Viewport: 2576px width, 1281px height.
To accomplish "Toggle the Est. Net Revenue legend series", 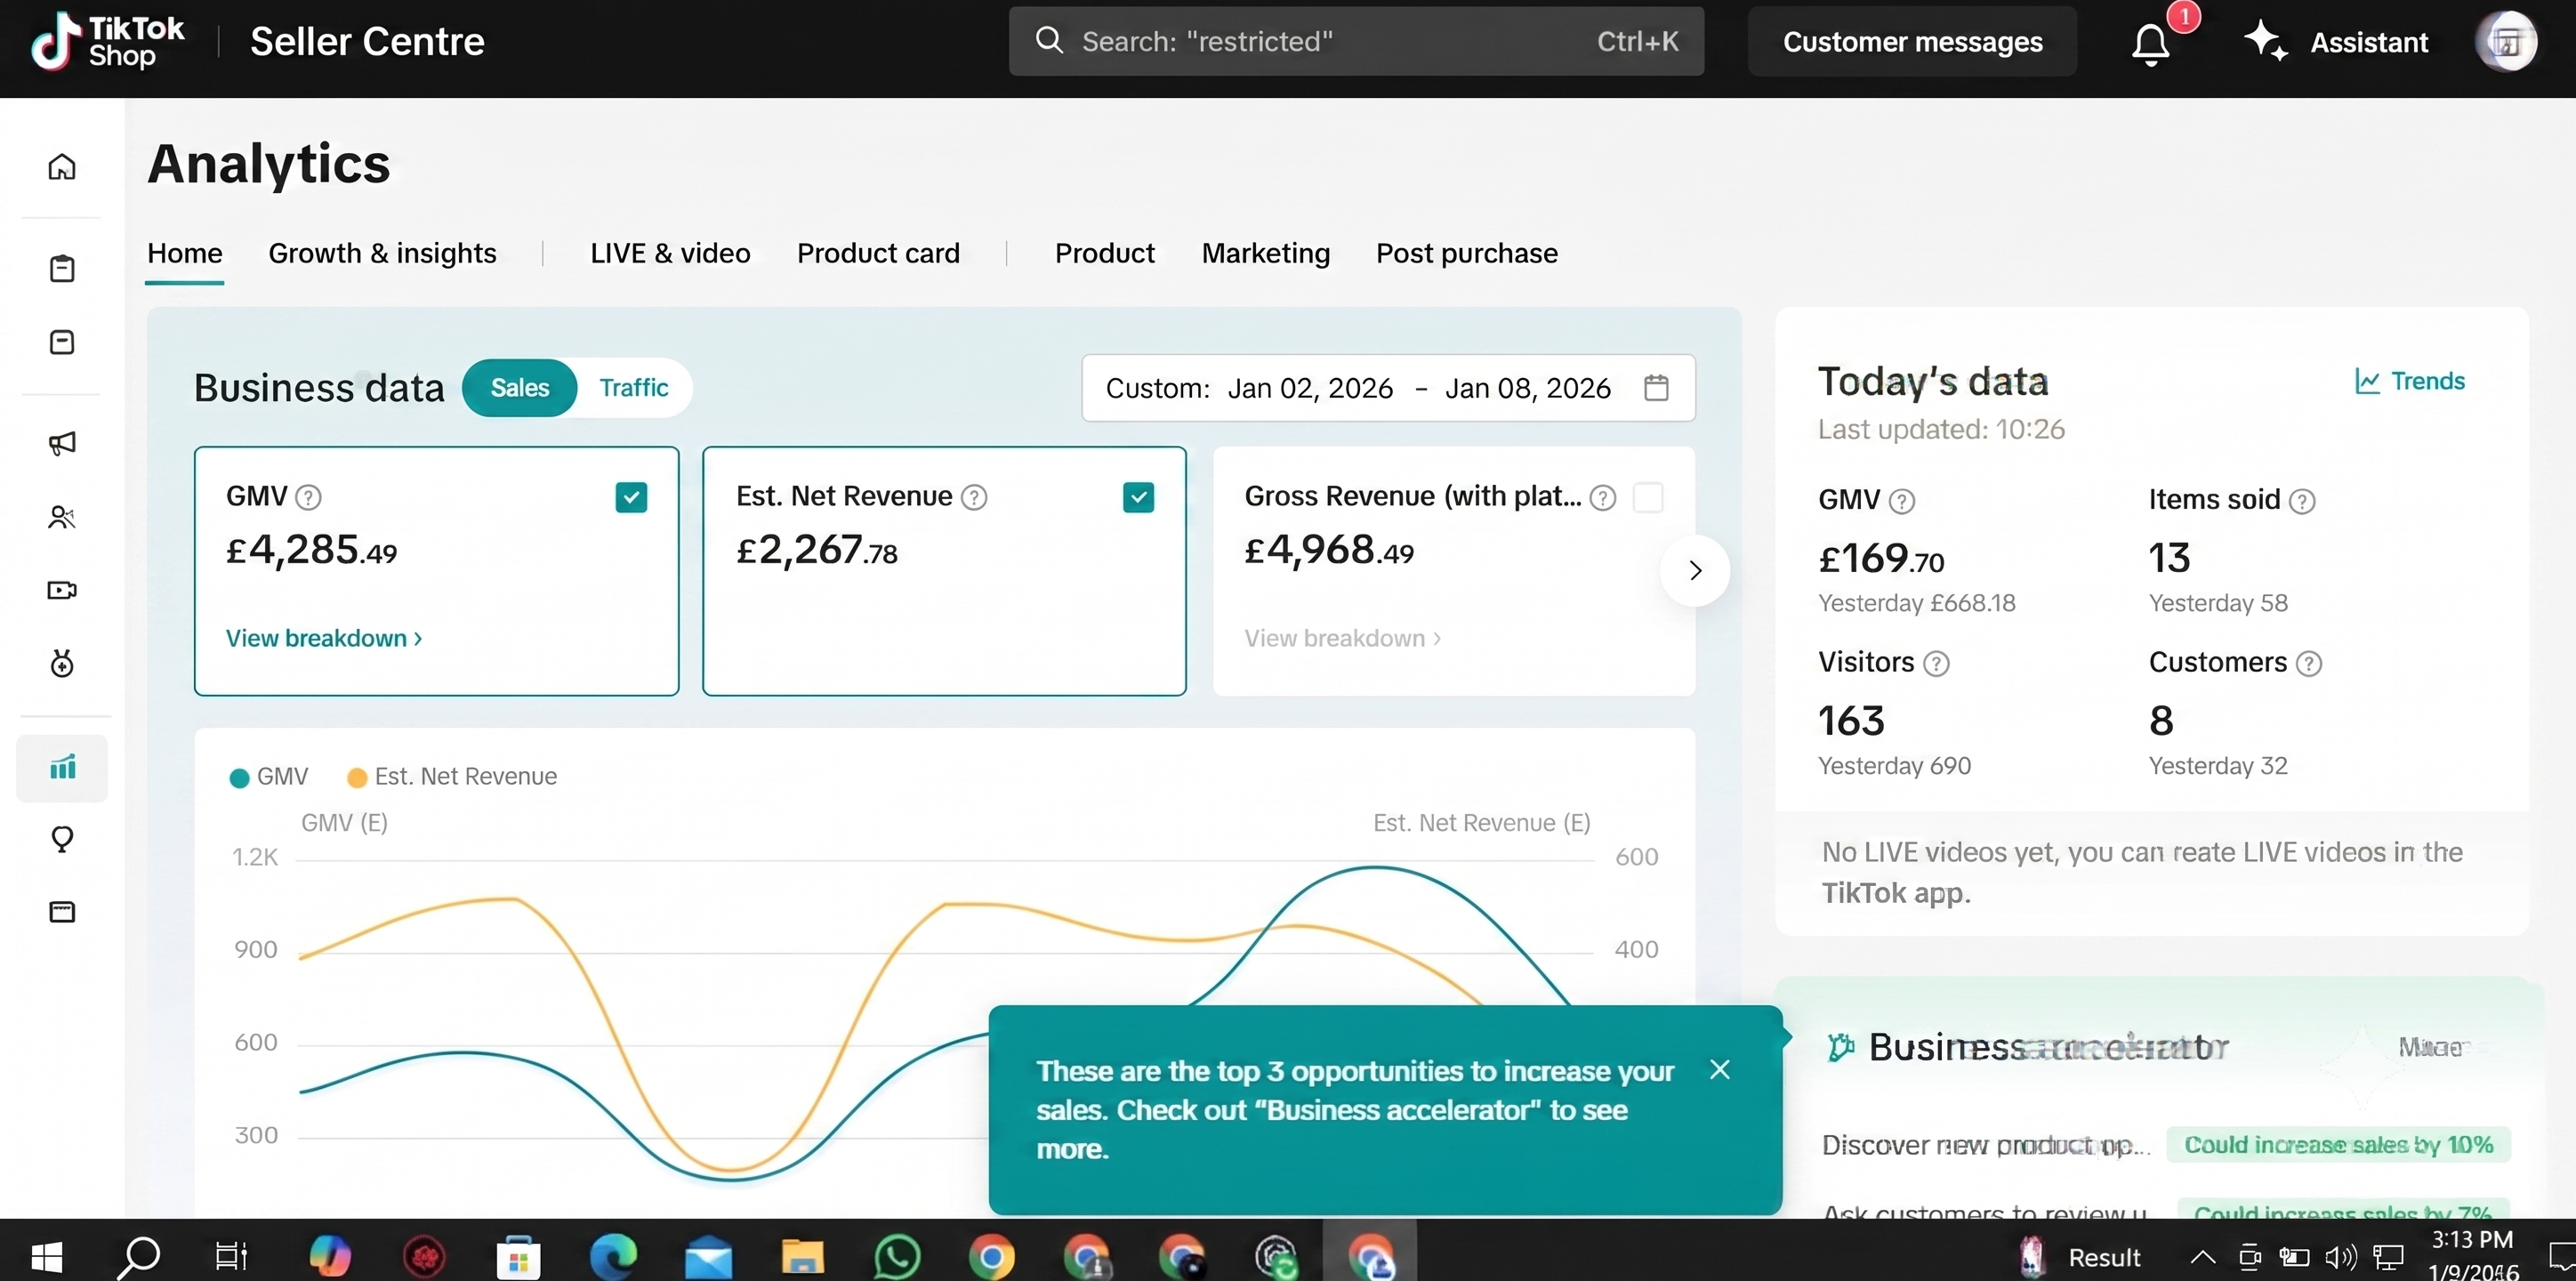I will 452,777.
